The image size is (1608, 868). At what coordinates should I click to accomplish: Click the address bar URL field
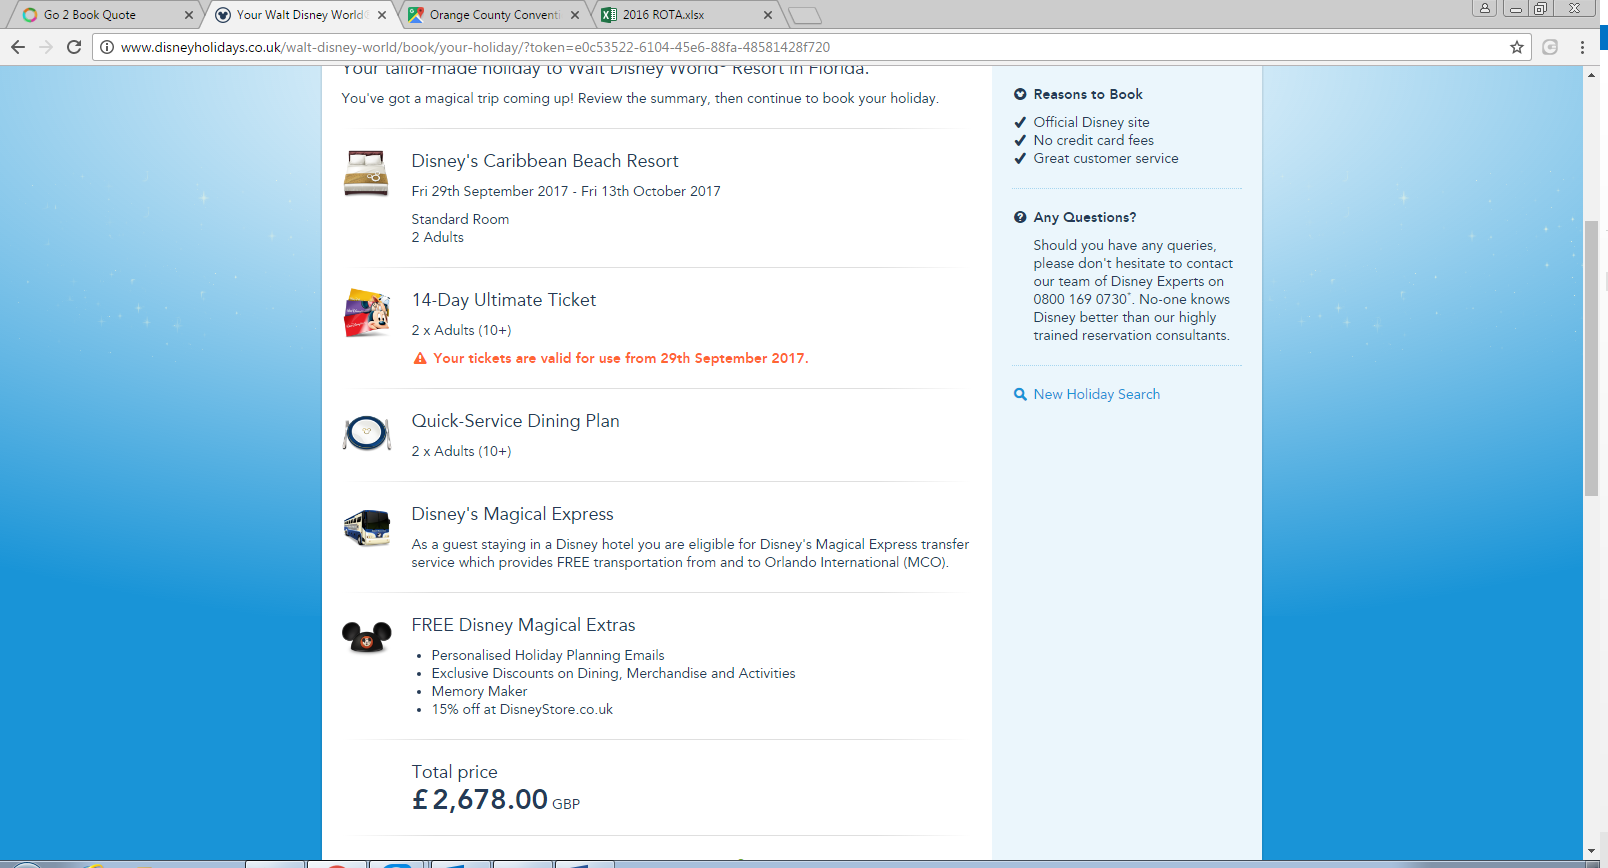coord(810,47)
